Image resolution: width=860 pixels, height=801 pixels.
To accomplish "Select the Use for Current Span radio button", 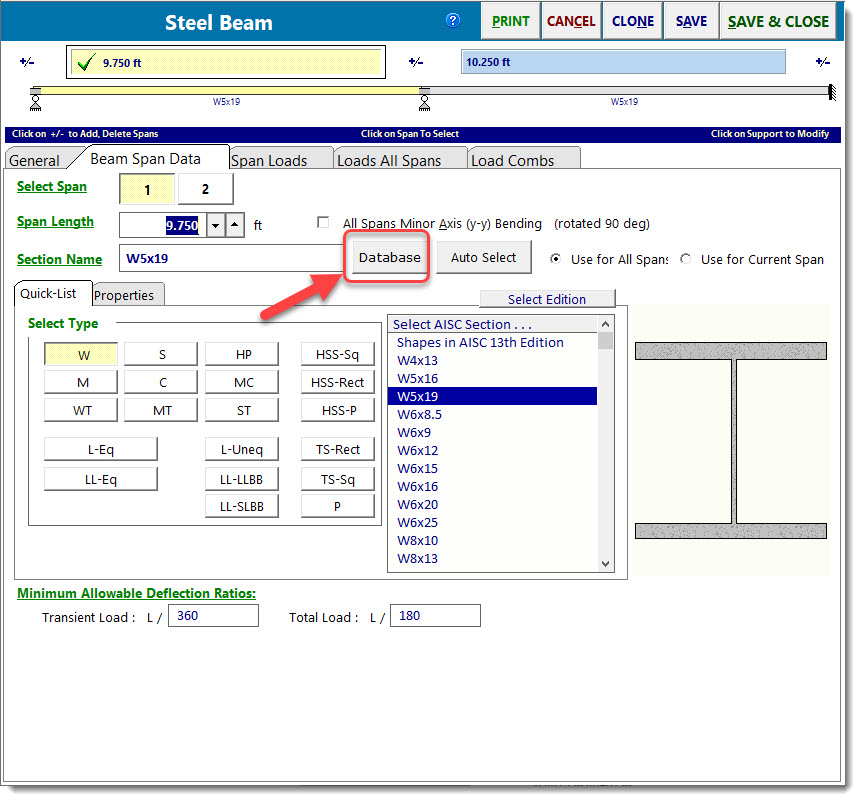I will [x=686, y=257].
